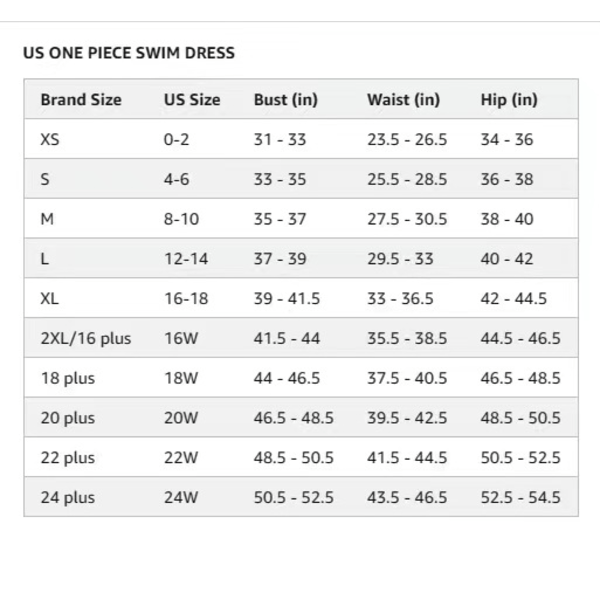Click hip value '38 - 40' in M row
The height and width of the screenshot is (600, 600).
pyautogui.click(x=507, y=219)
